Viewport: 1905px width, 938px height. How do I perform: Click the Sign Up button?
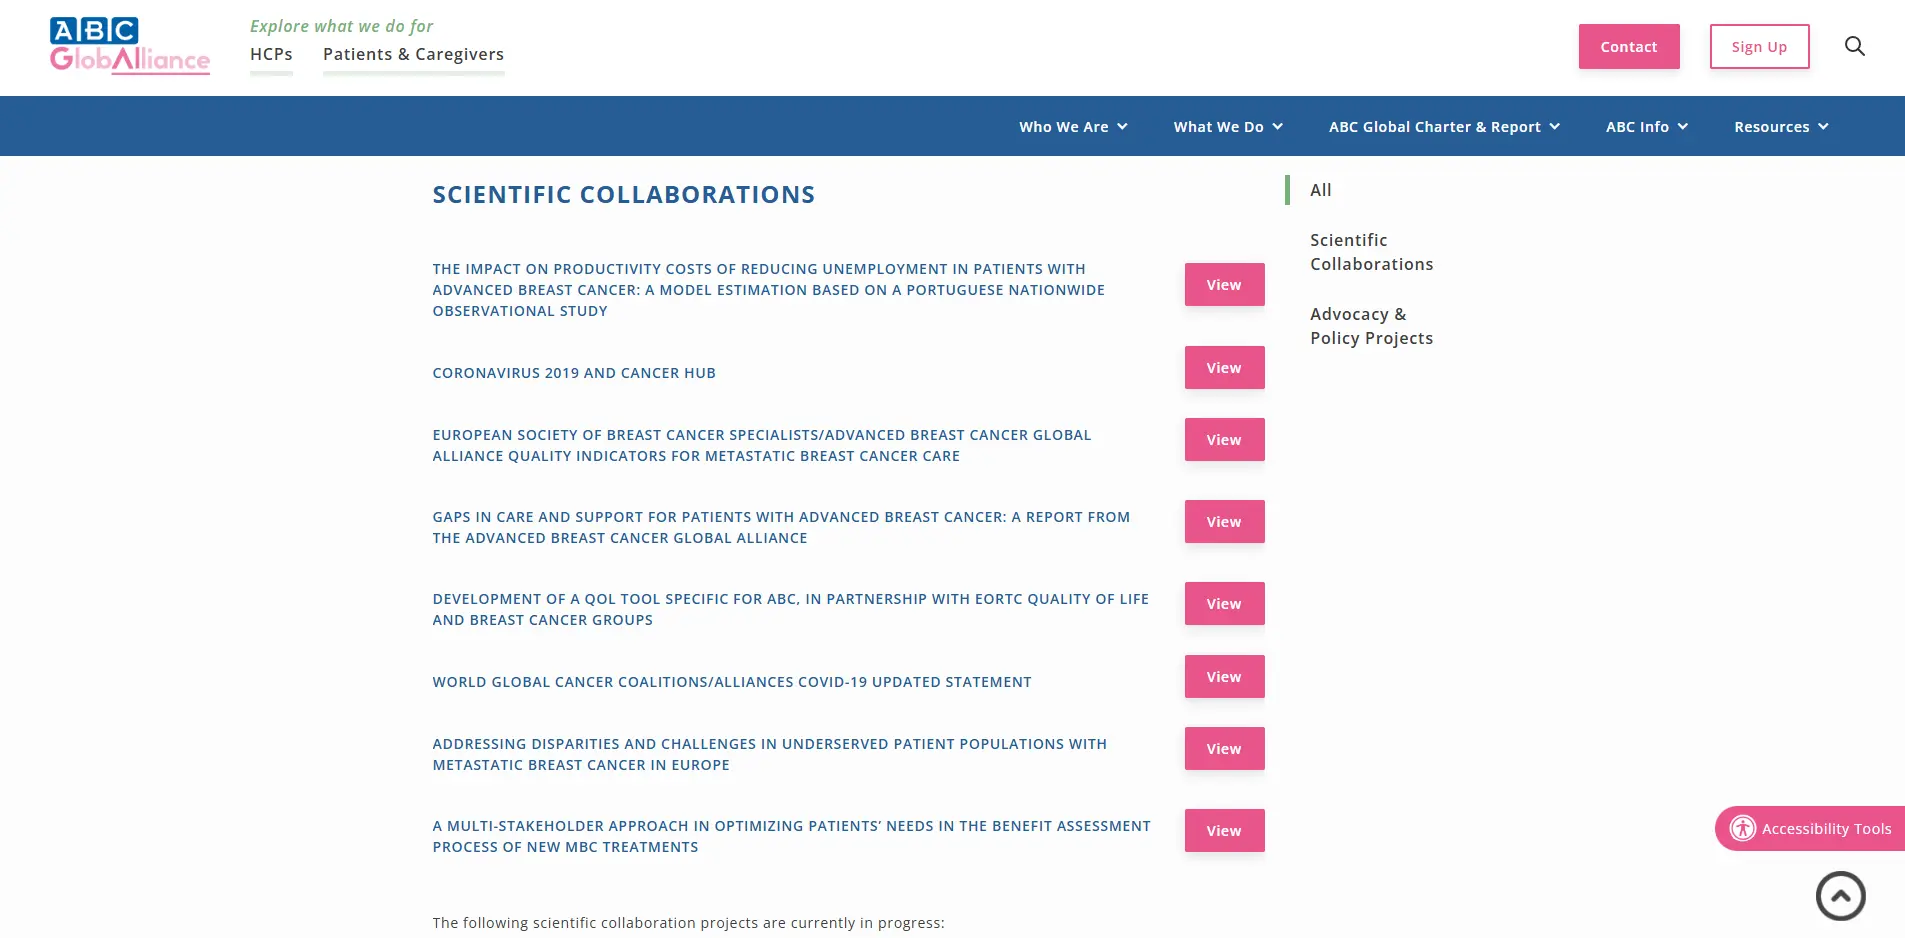click(1760, 46)
